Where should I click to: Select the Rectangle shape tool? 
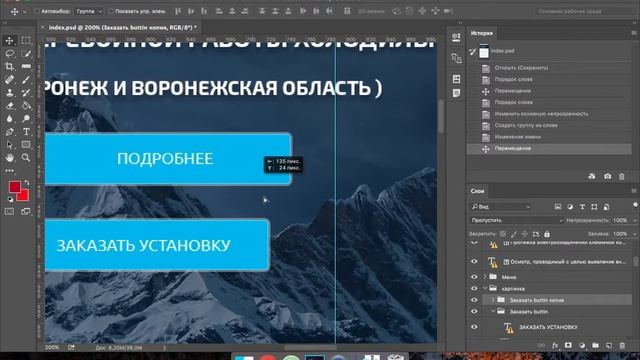click(26, 145)
